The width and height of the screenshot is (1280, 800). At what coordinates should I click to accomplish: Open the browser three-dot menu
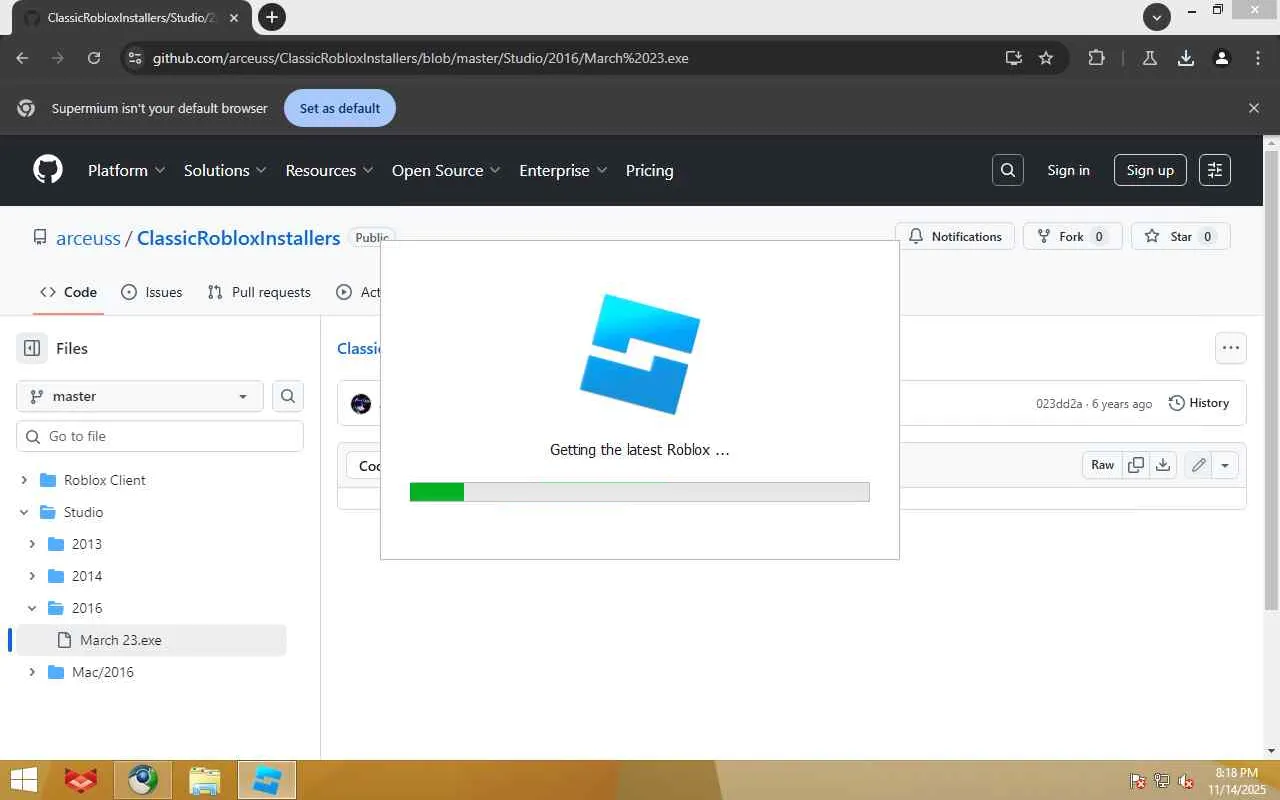[1258, 58]
